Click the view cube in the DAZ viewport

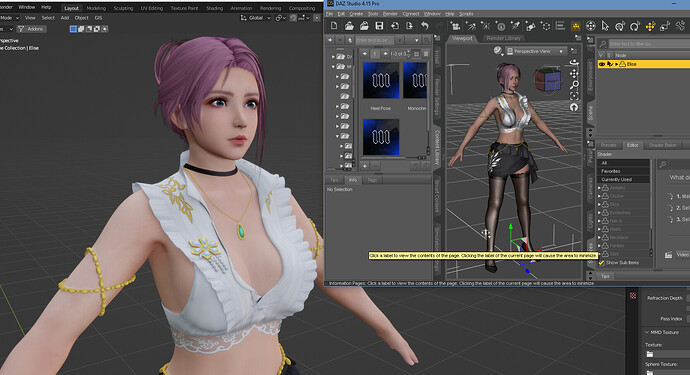(548, 80)
